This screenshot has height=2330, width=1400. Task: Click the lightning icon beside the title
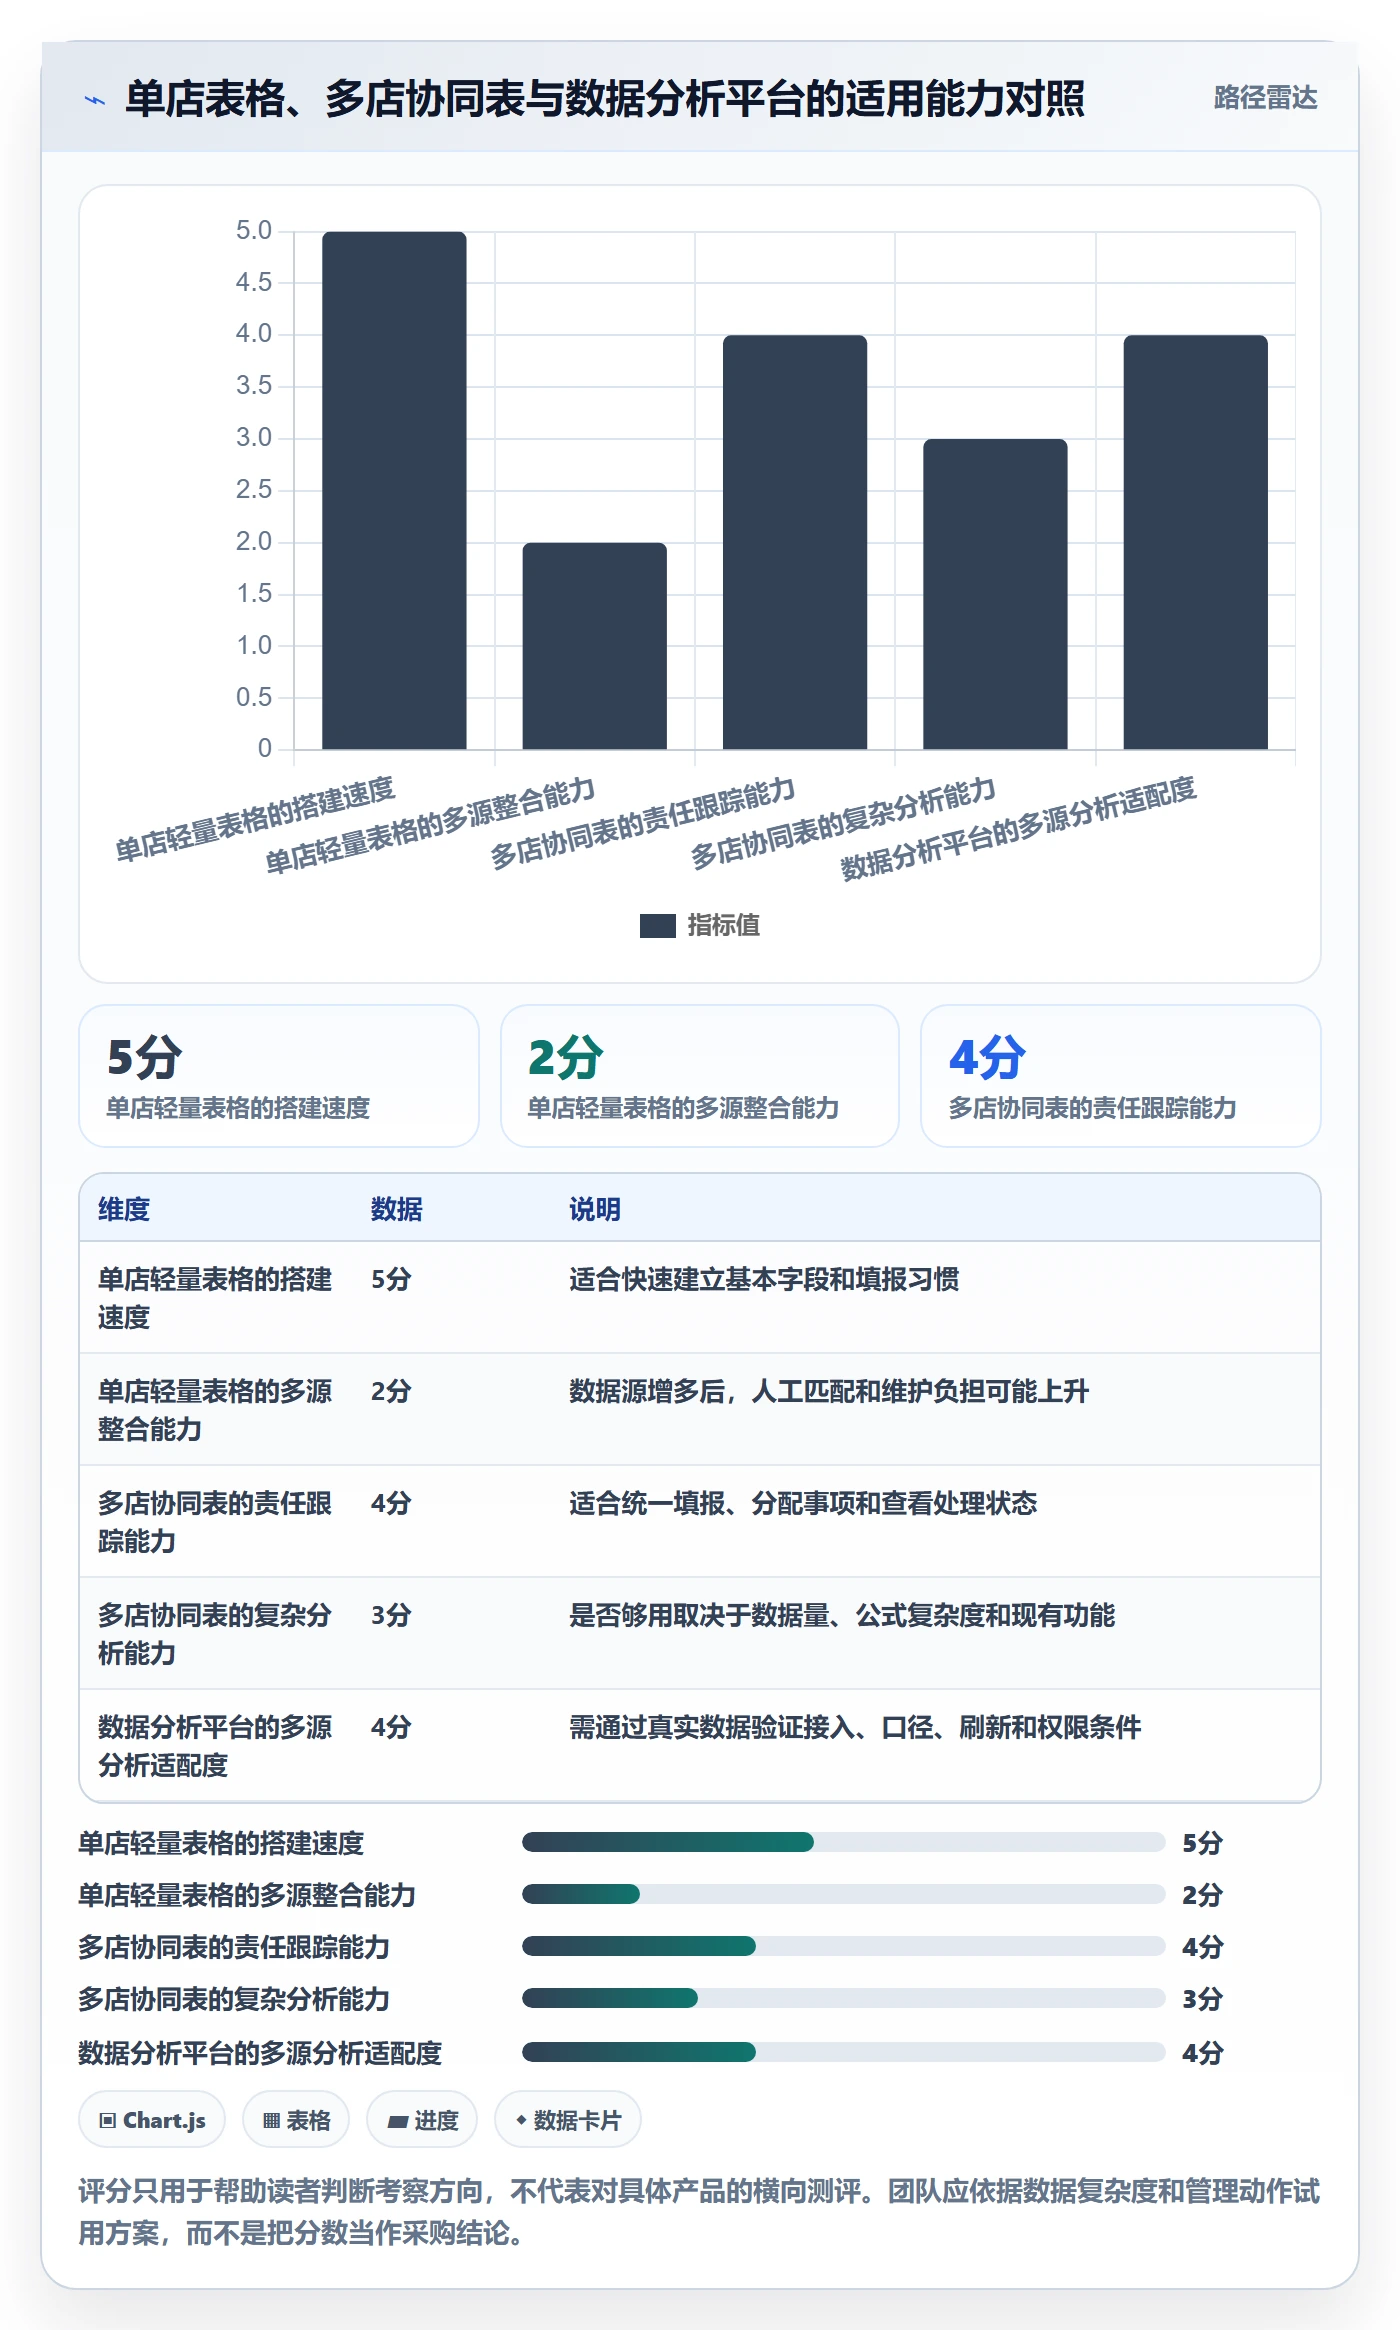tap(95, 100)
